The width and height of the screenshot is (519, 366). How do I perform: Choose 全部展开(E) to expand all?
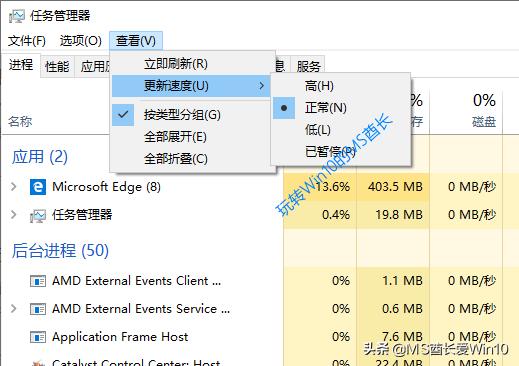191,137
